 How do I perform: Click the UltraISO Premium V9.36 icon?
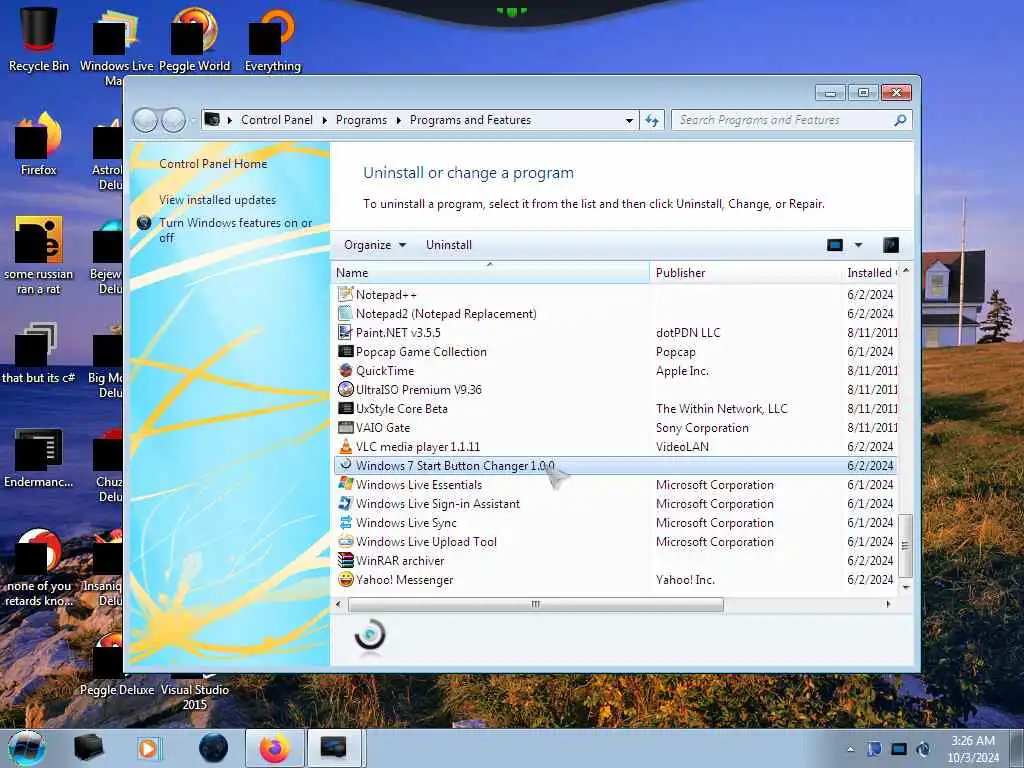point(345,389)
